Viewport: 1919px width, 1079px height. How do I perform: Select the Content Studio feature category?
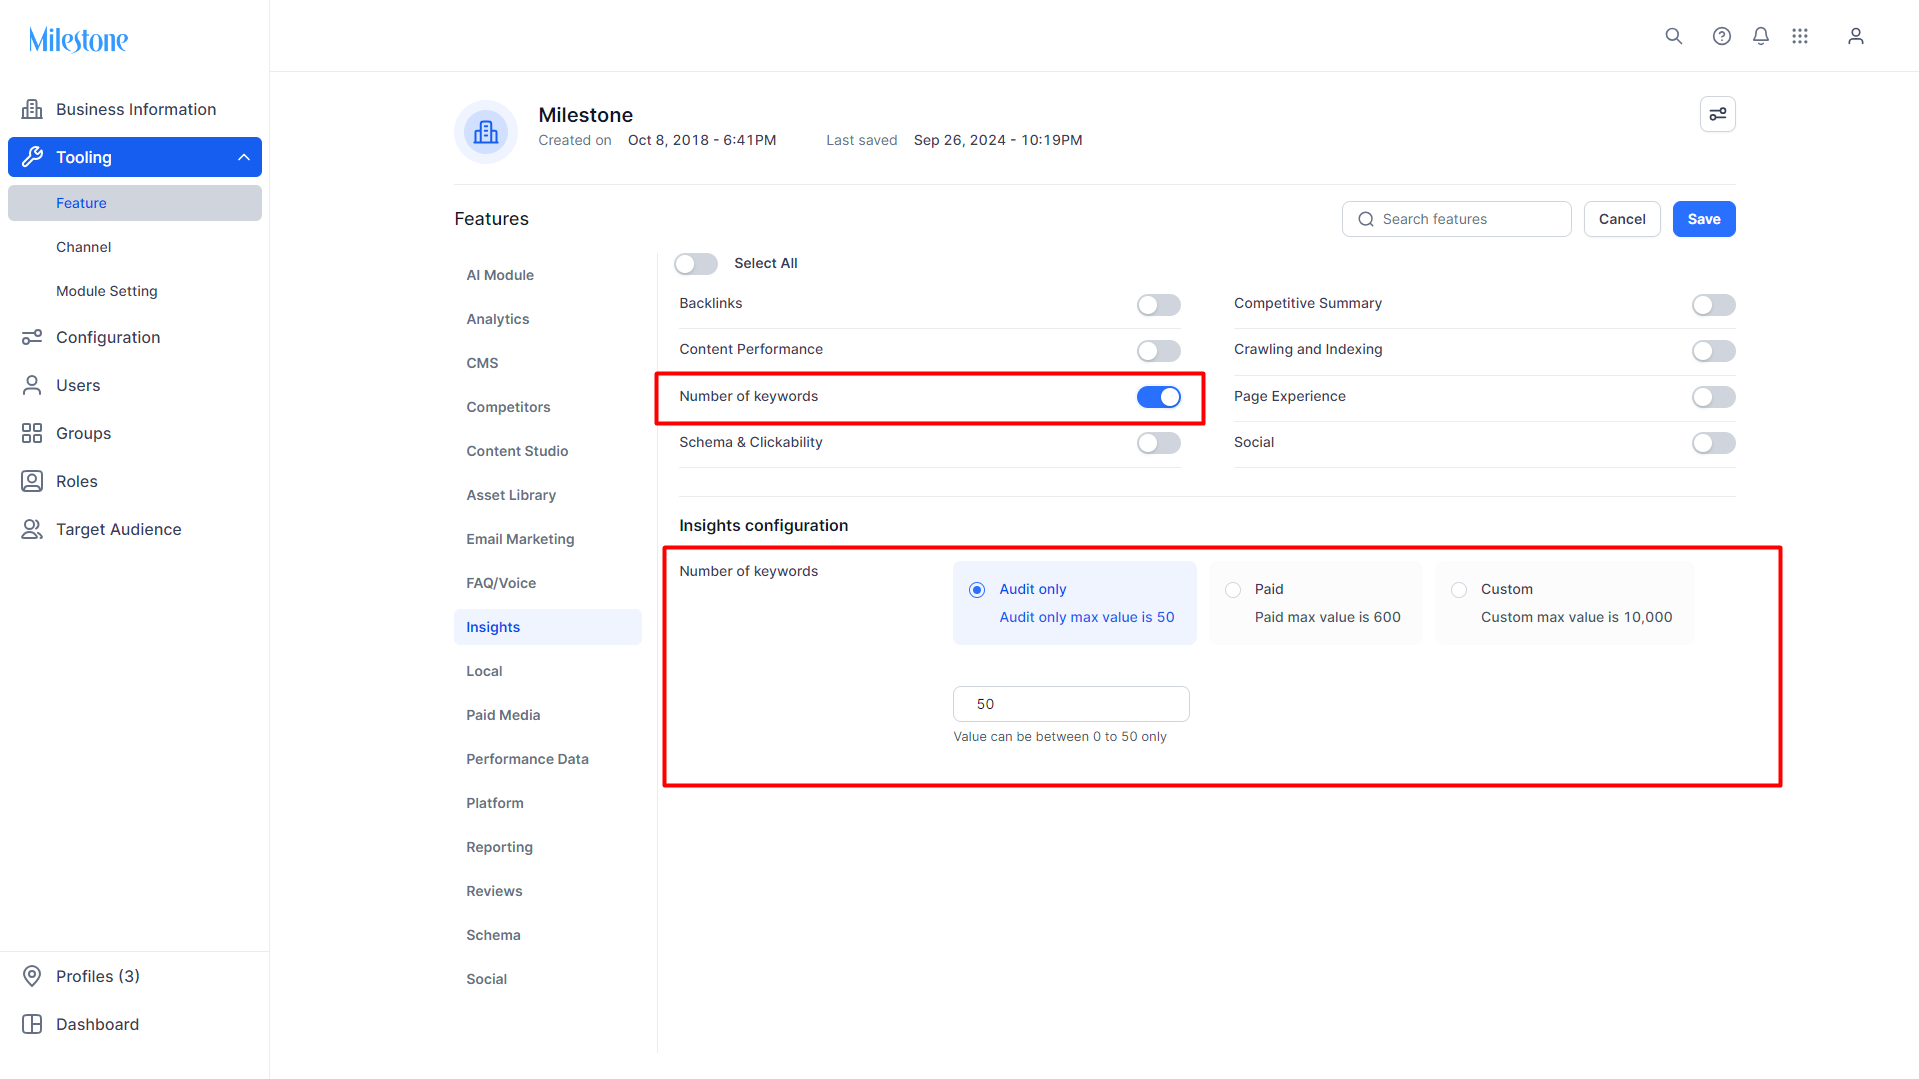[548, 451]
